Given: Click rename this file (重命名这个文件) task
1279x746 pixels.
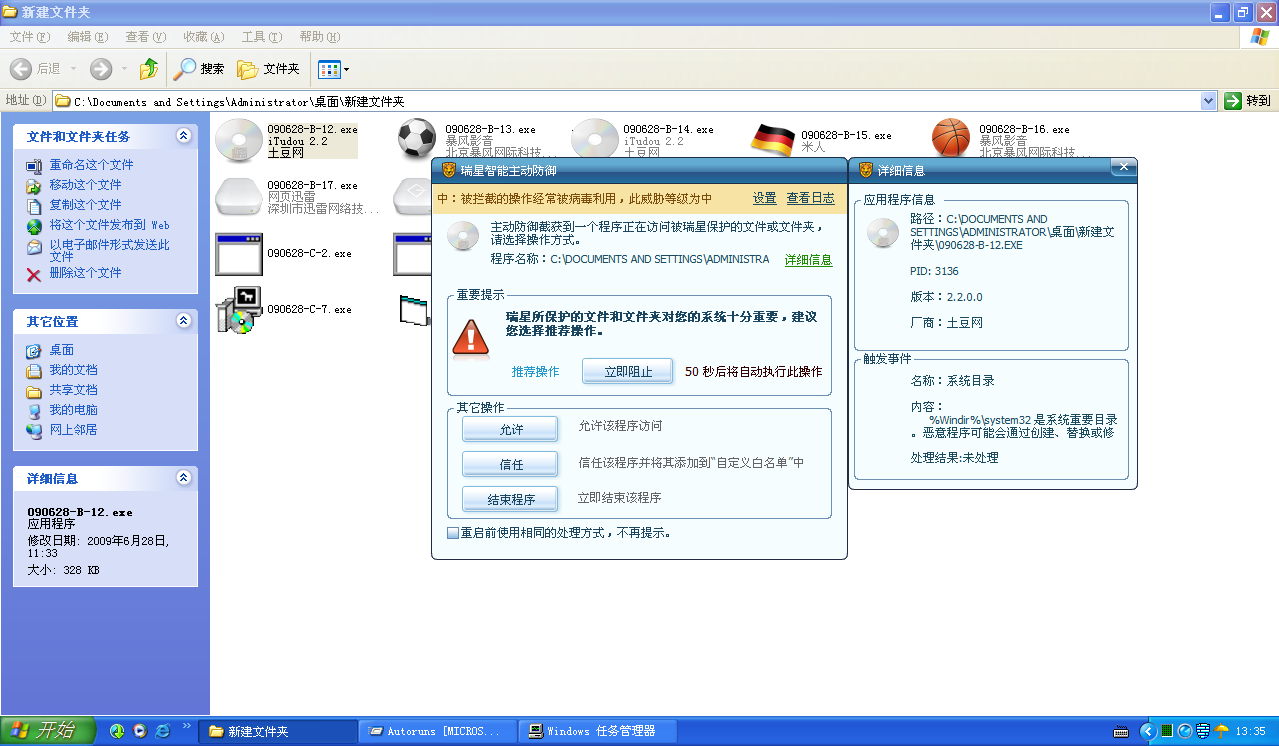Looking at the screenshot, I should click(91, 165).
